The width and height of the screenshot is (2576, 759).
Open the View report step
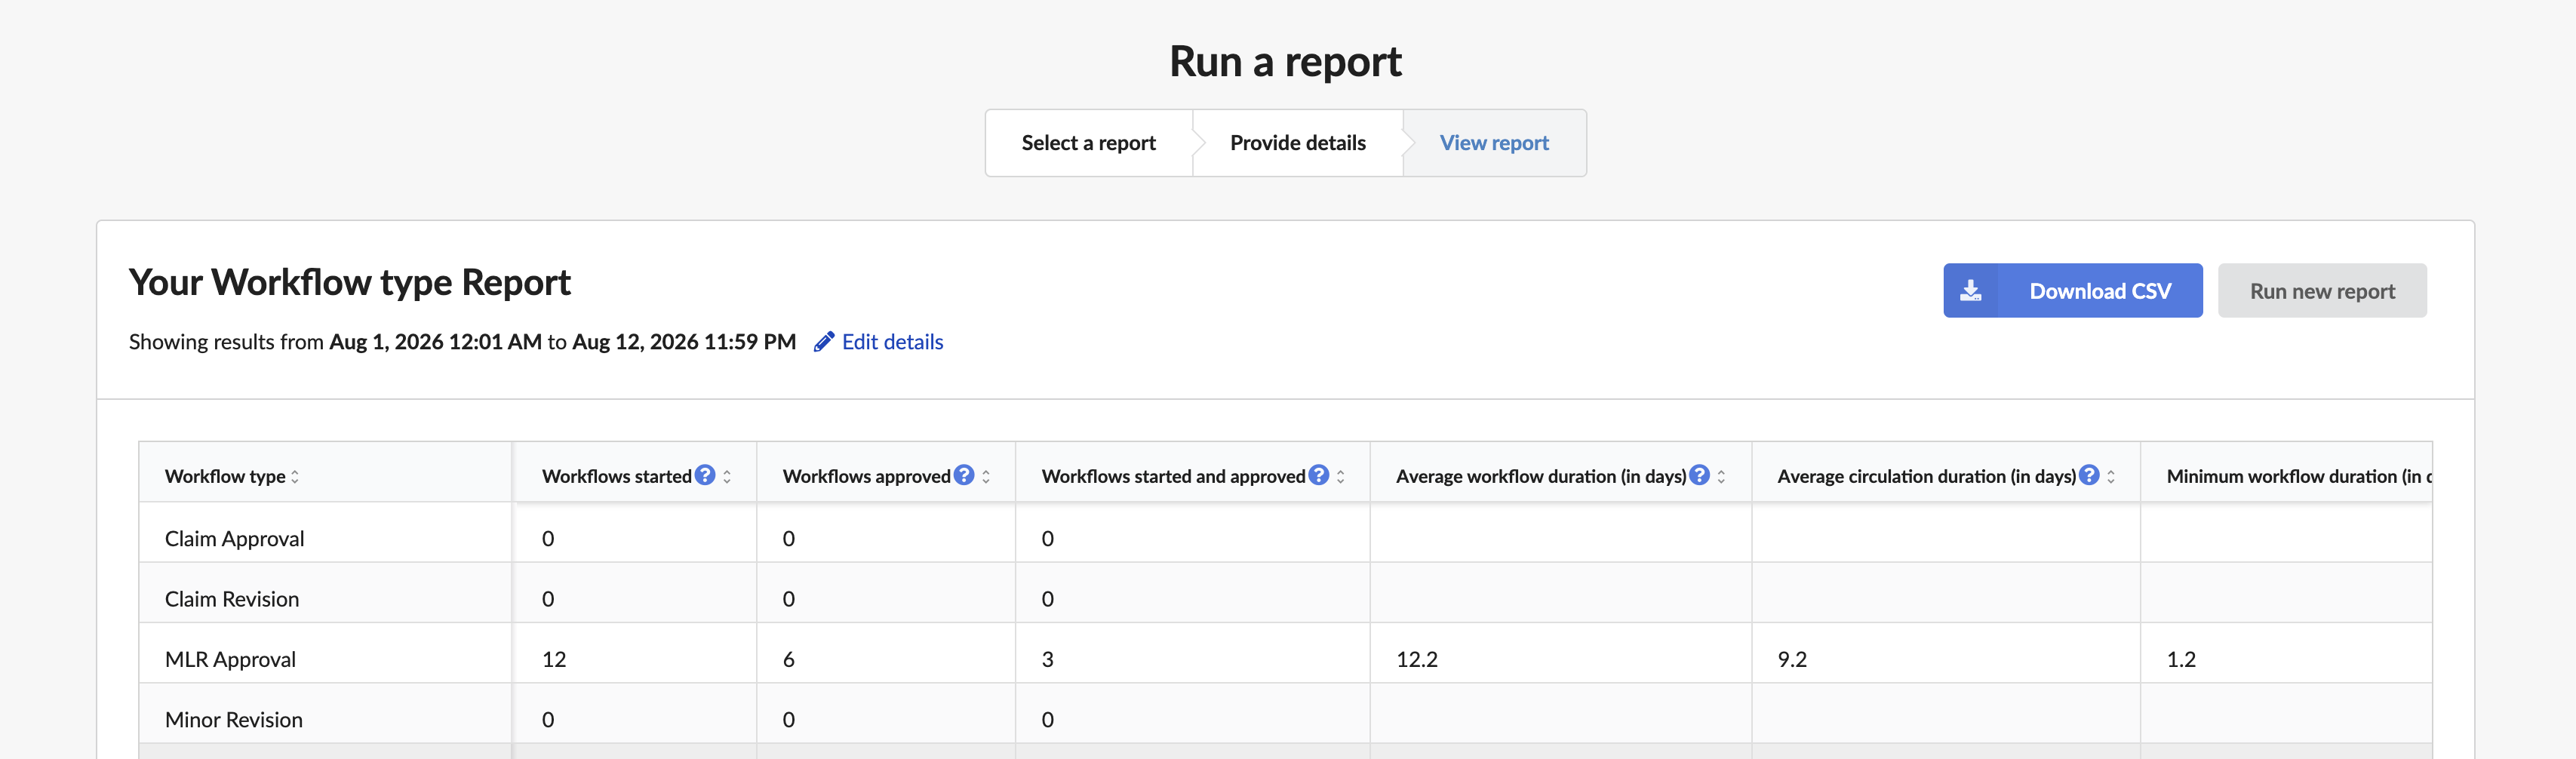1494,143
